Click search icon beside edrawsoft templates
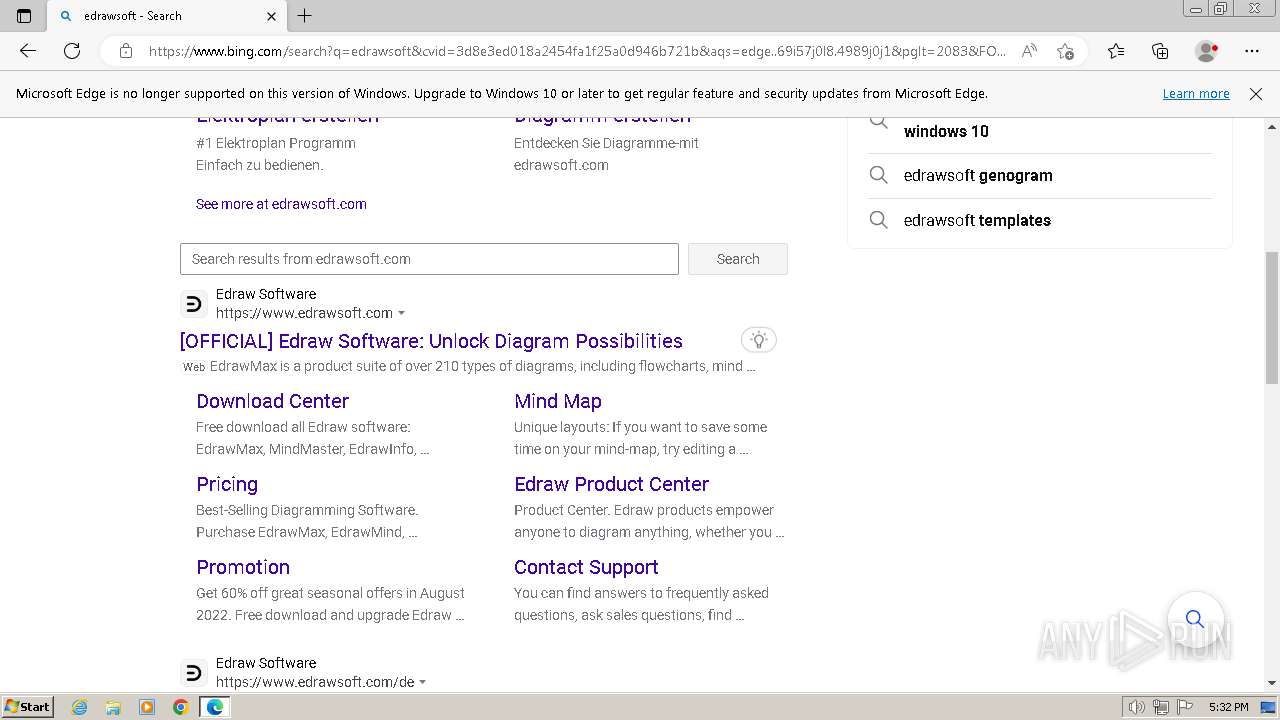Image resolution: width=1280 pixels, height=720 pixels. pyautogui.click(x=878, y=220)
